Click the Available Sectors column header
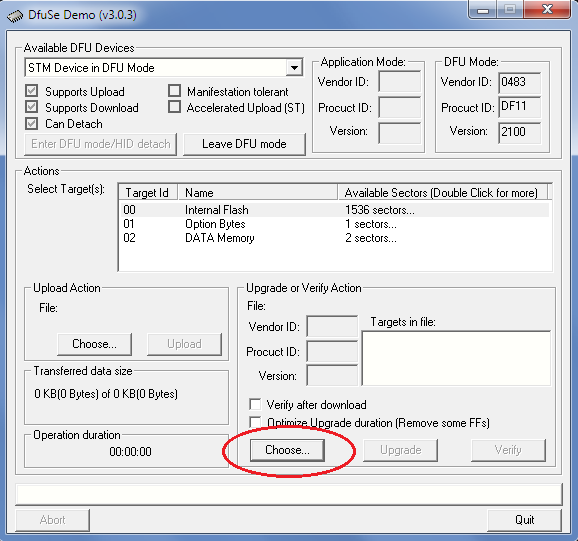 click(443, 192)
